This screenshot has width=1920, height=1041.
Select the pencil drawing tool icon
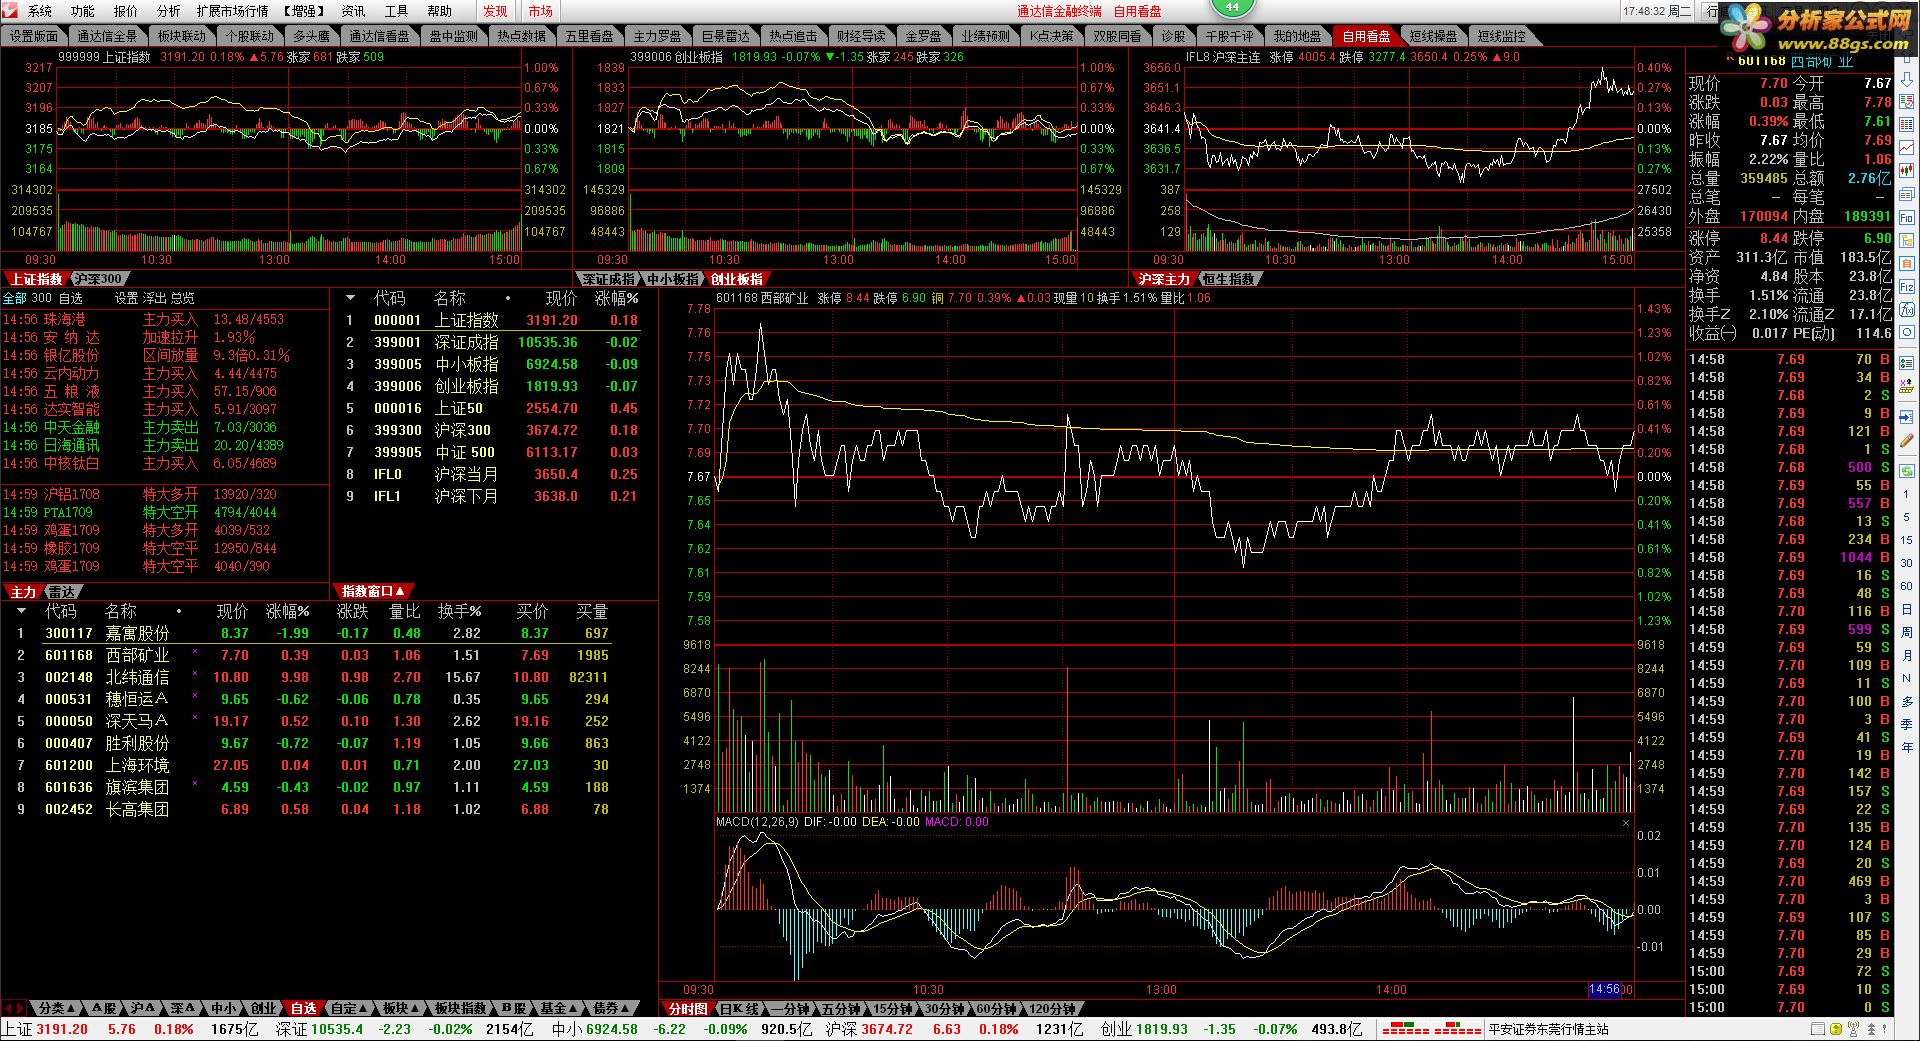point(1907,440)
